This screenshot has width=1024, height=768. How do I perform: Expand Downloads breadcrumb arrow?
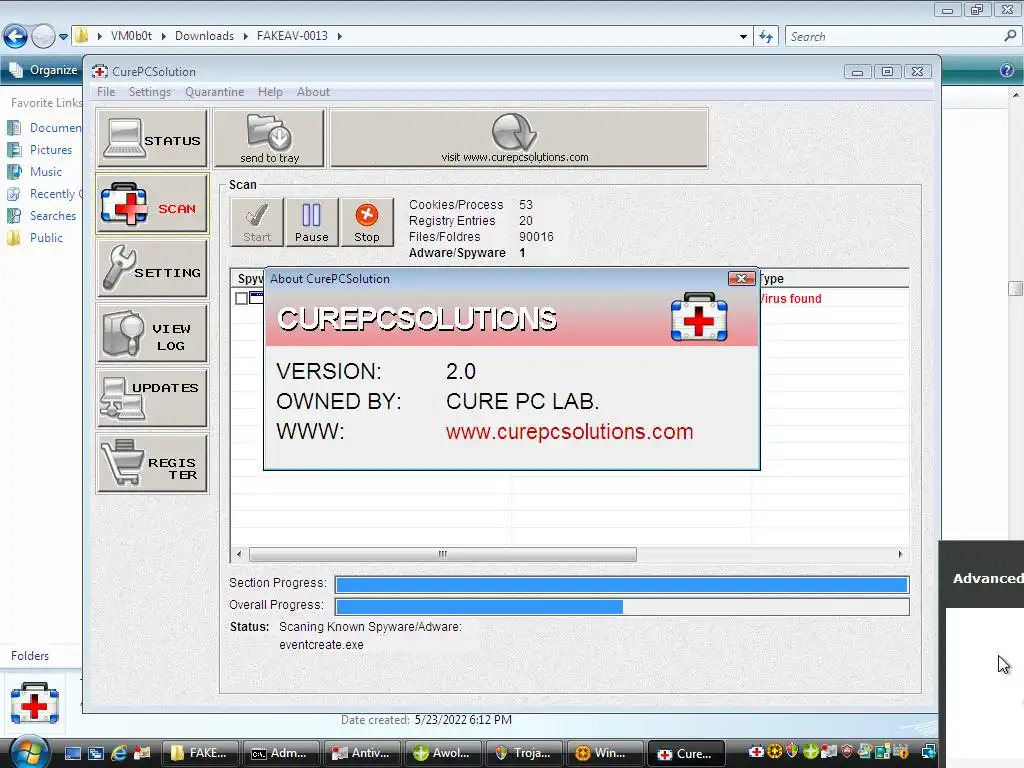pyautogui.click(x=246, y=36)
